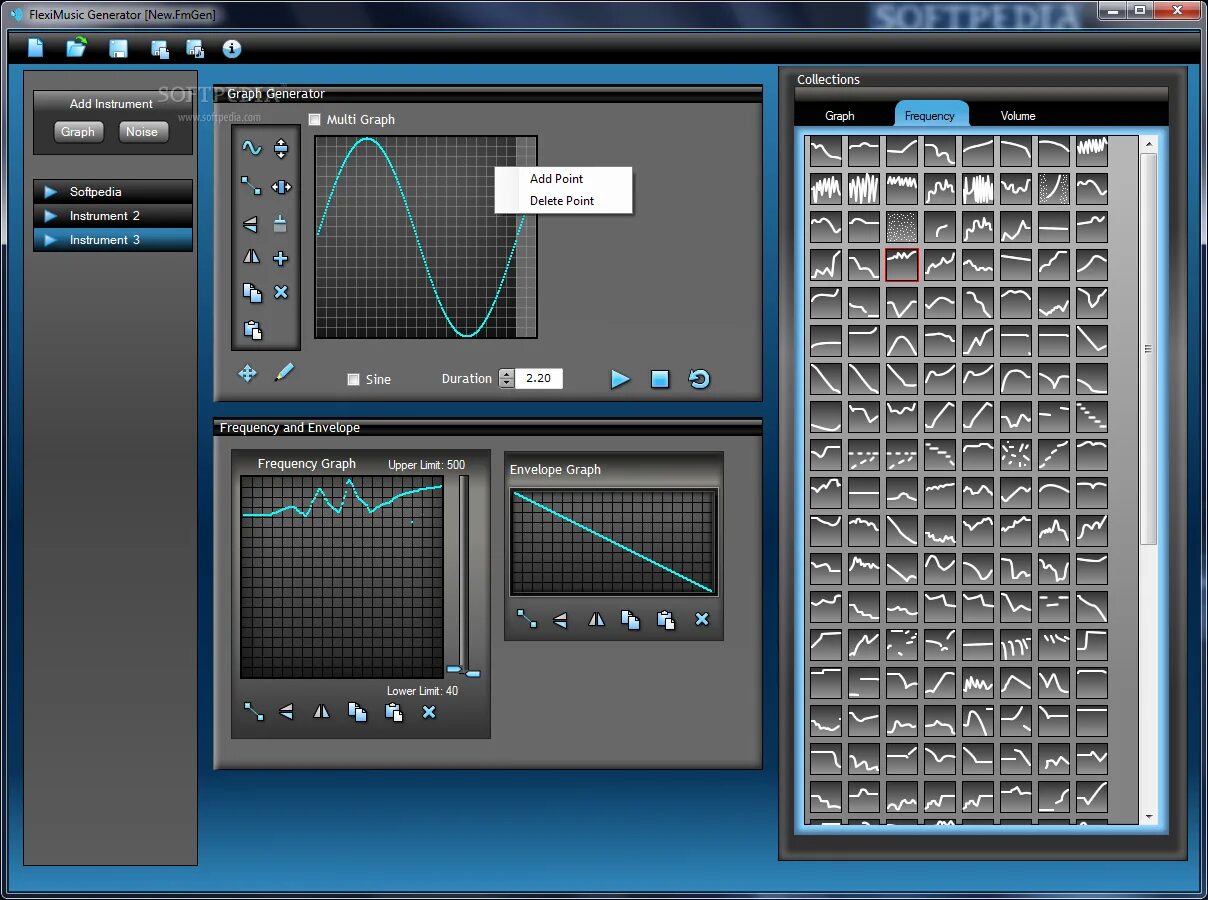The height and width of the screenshot is (900, 1208).
Task: Click vertical stretch tool in Graph Generator
Action: click(x=281, y=148)
